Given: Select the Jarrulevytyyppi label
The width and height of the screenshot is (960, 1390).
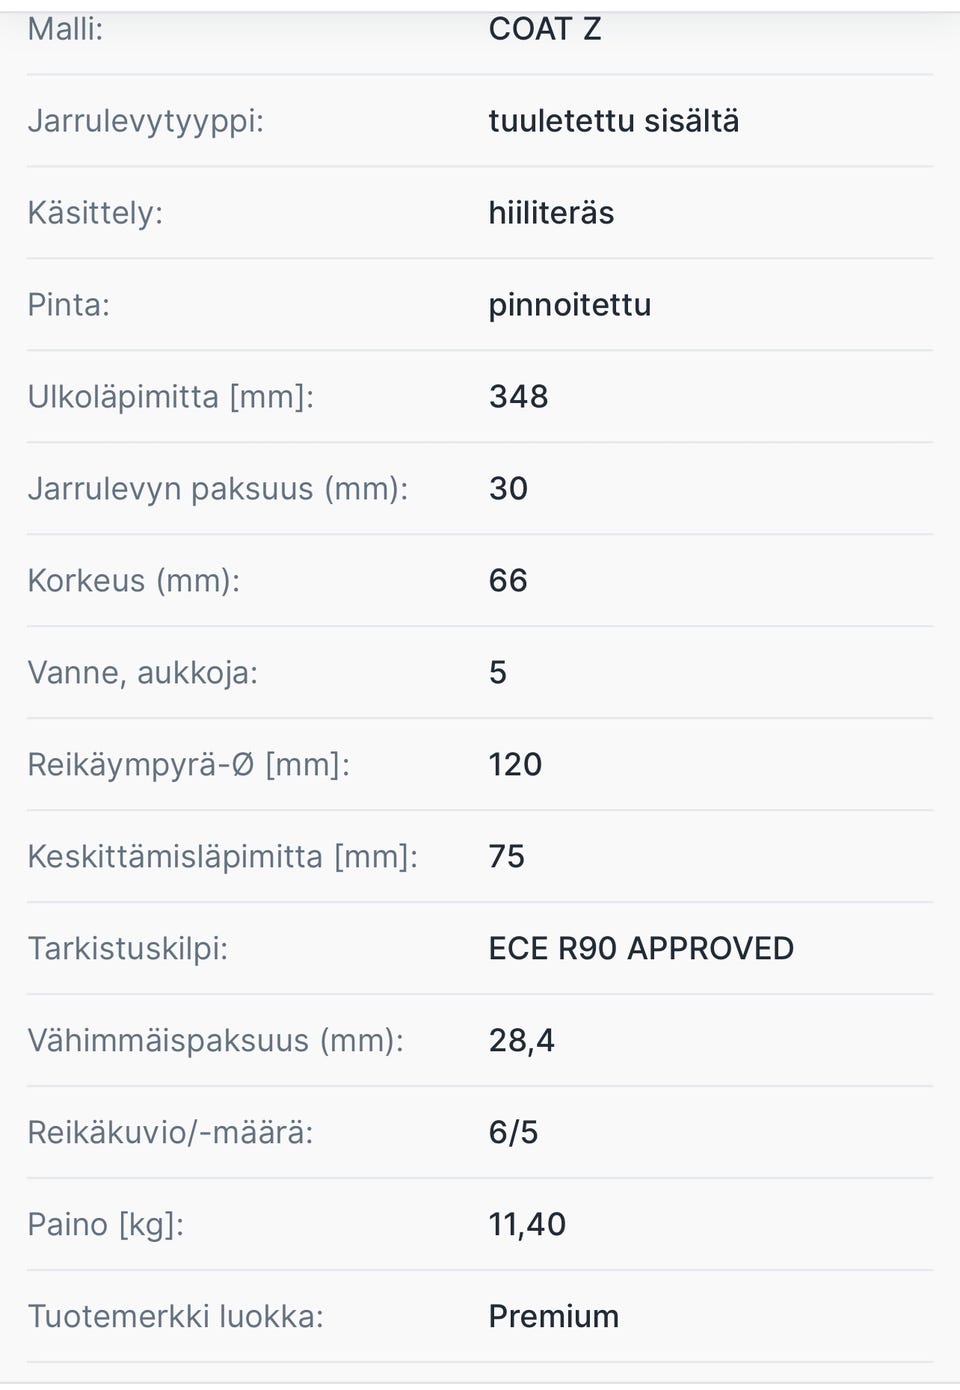Looking at the screenshot, I should coord(145,121).
